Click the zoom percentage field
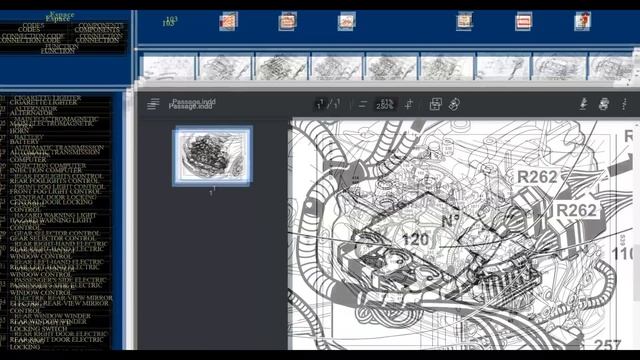The width and height of the screenshot is (640, 360). [x=384, y=104]
